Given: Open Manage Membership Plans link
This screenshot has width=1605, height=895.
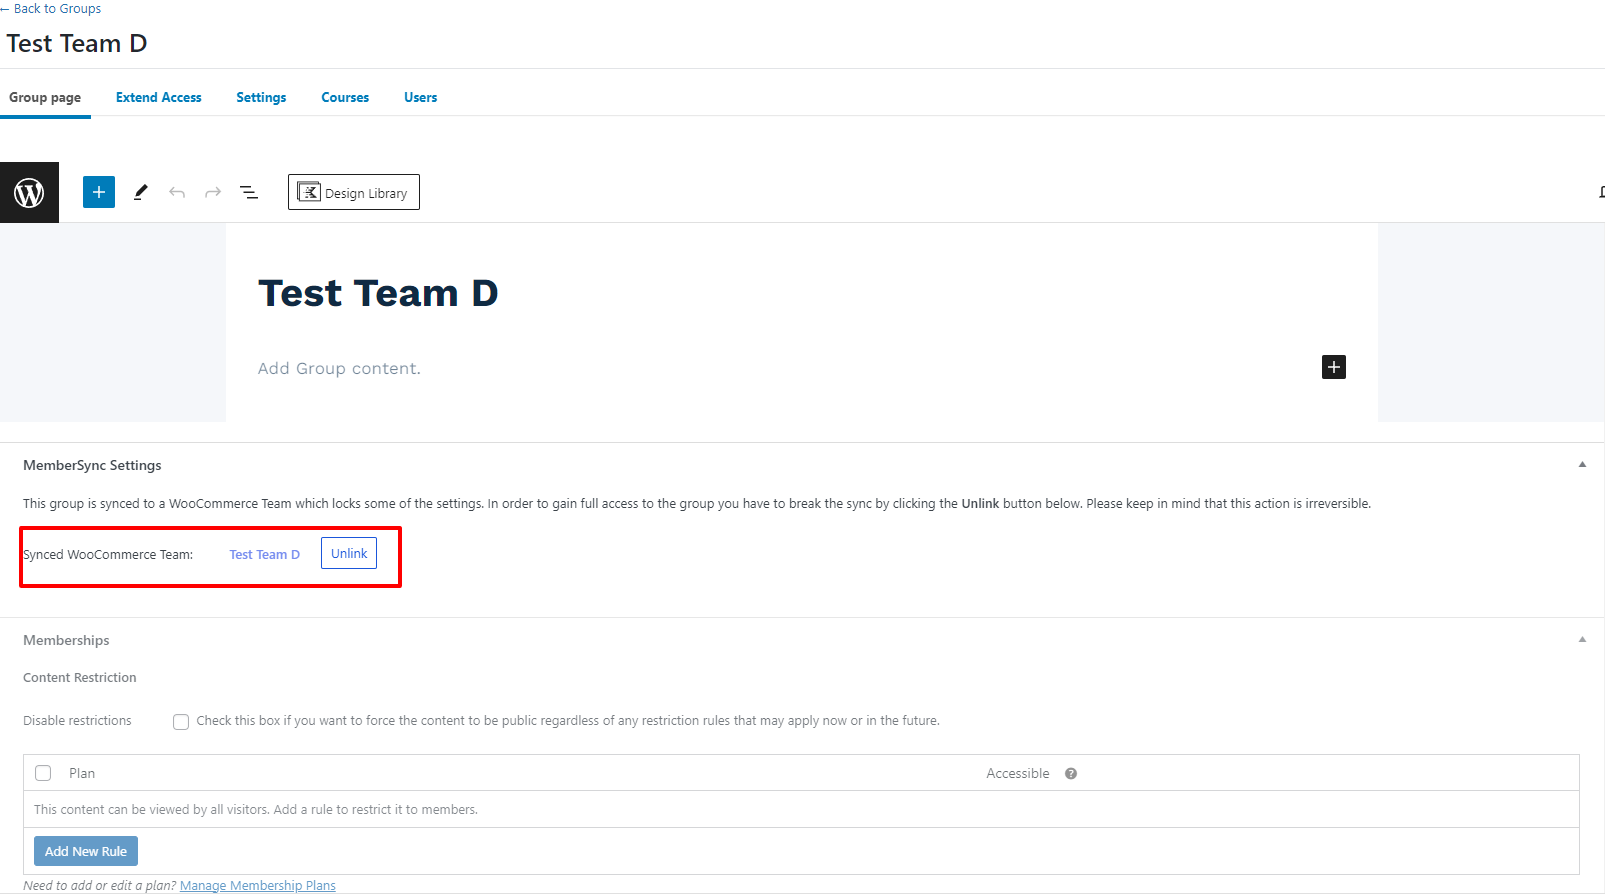Looking at the screenshot, I should click(258, 885).
